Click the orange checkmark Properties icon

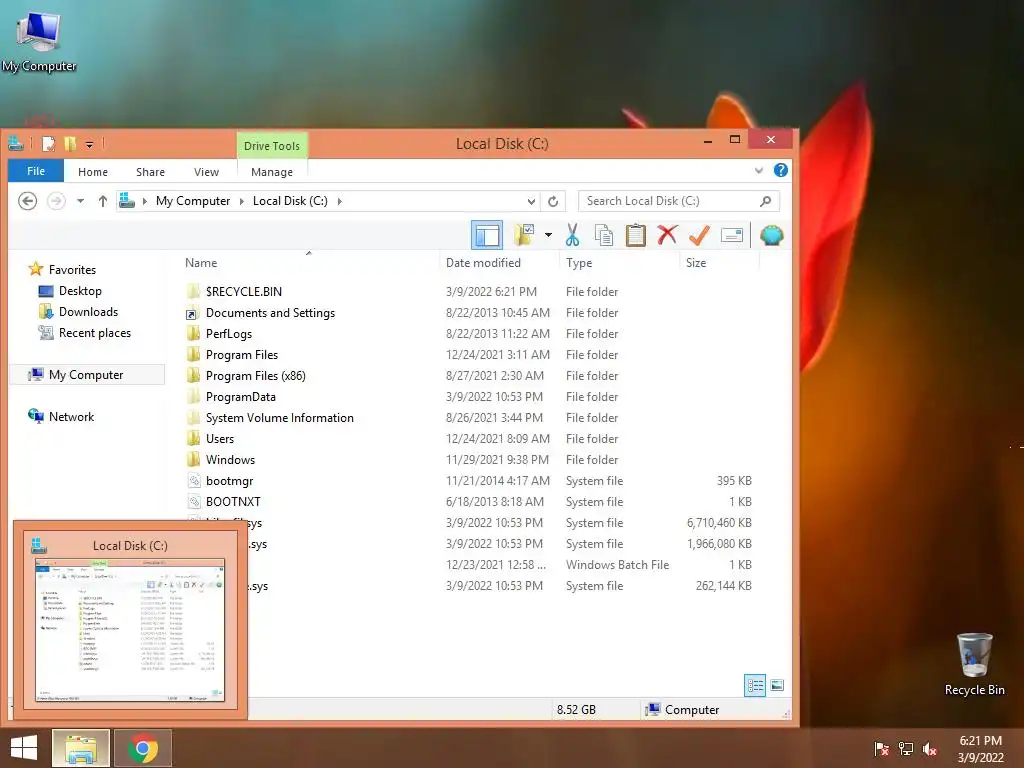point(699,235)
